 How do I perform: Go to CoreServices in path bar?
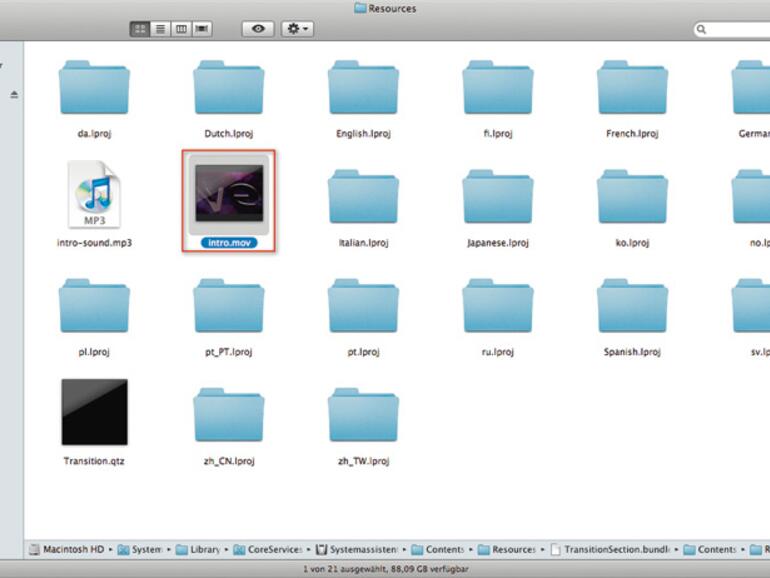[268, 549]
